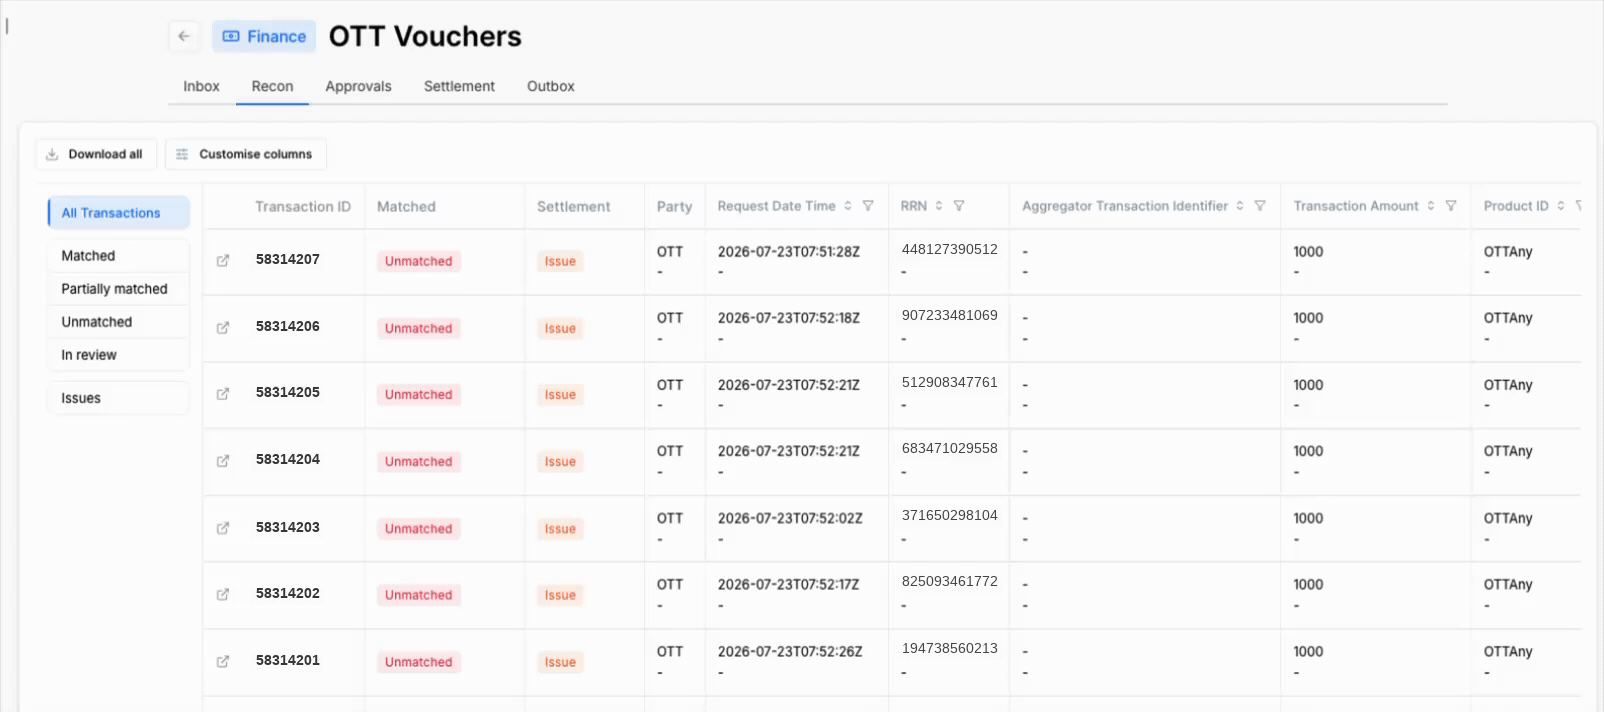Click Unmatched badge in row 58314201
1604x712 pixels.
418,661
